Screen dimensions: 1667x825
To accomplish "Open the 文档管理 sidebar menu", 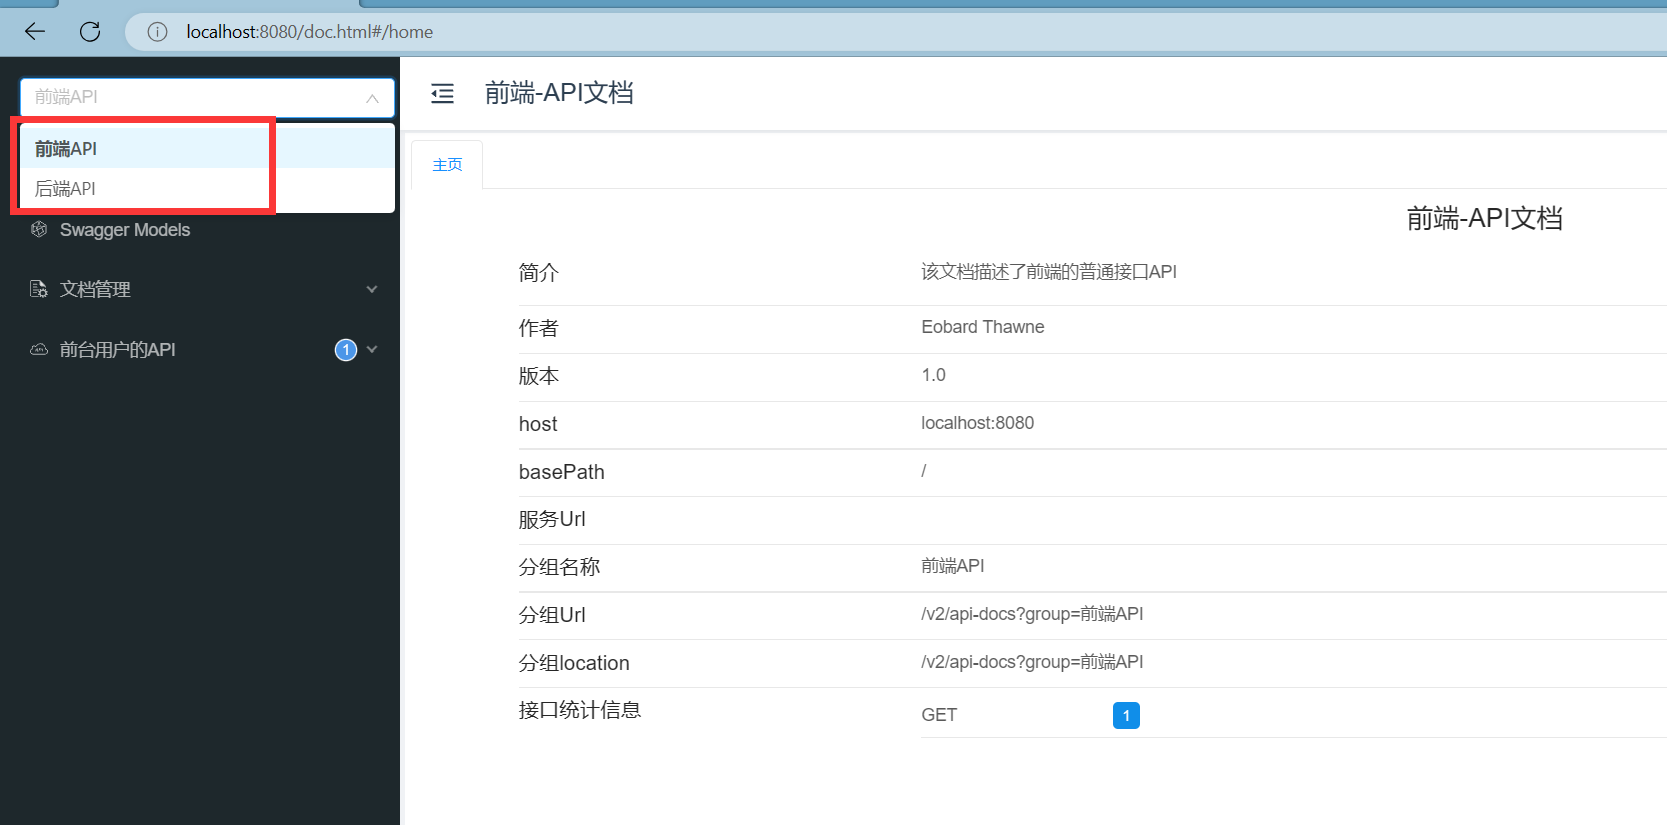I will [x=96, y=289].
